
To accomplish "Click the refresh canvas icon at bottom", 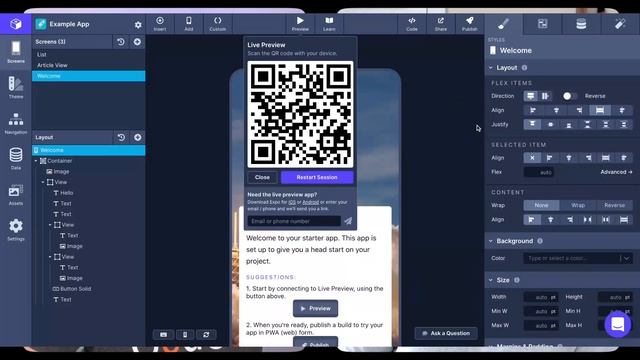I will pos(206,335).
